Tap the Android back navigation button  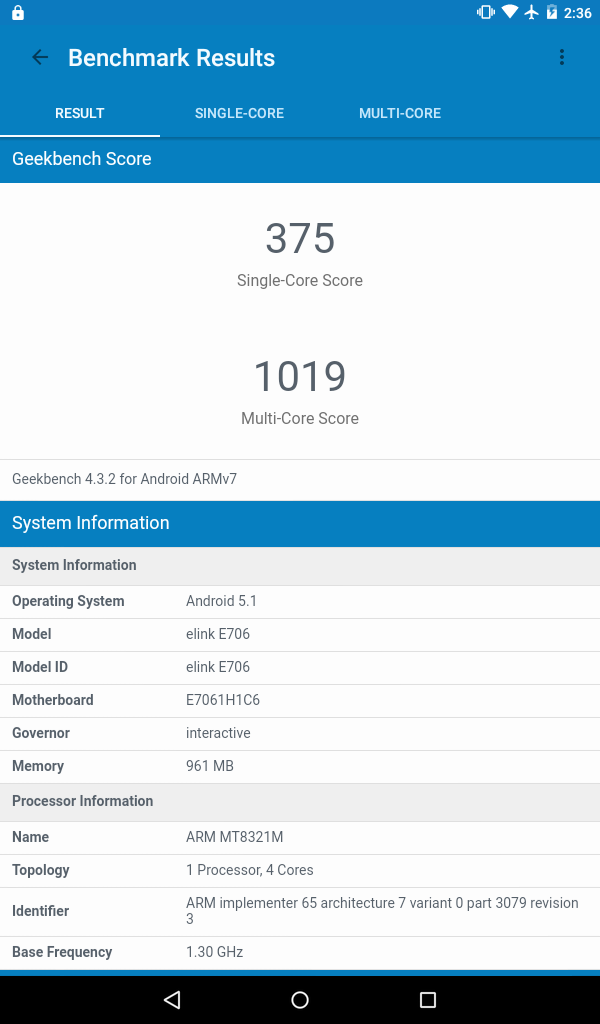172,1000
